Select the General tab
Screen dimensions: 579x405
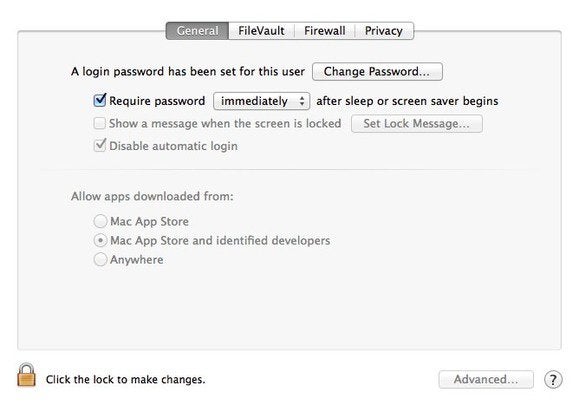(198, 31)
